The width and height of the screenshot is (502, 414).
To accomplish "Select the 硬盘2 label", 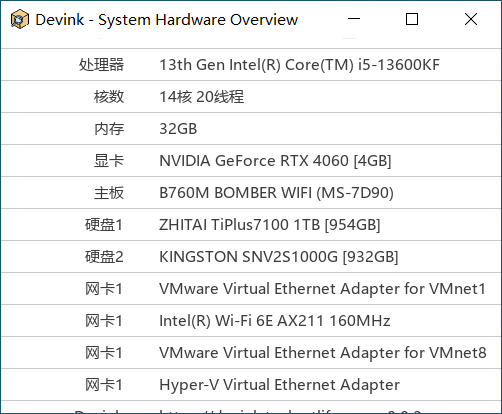I will coord(104,257).
